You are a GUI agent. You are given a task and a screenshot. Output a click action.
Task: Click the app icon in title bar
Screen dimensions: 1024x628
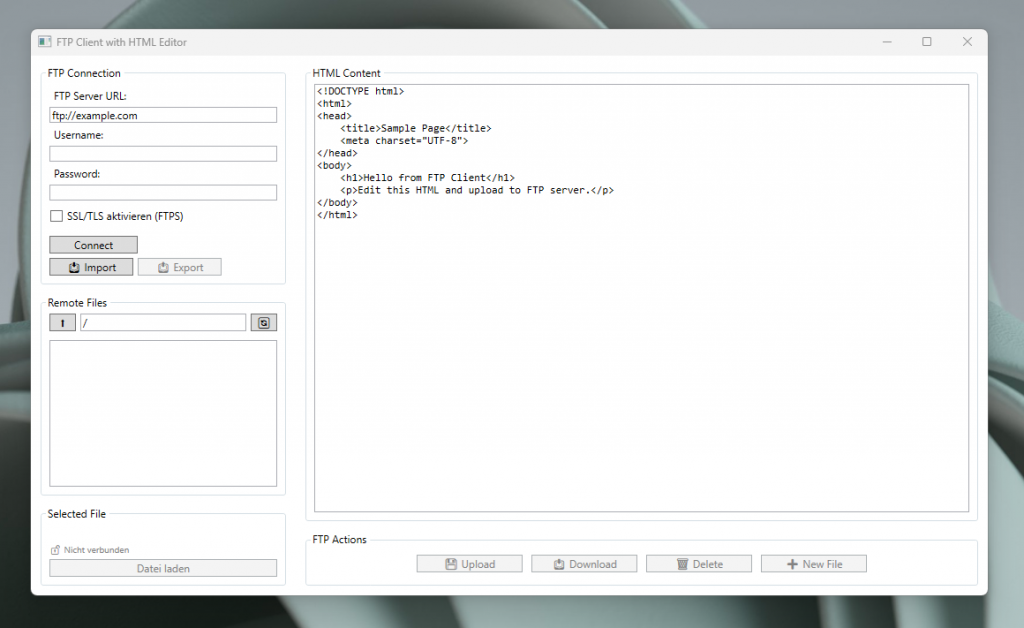pos(45,42)
